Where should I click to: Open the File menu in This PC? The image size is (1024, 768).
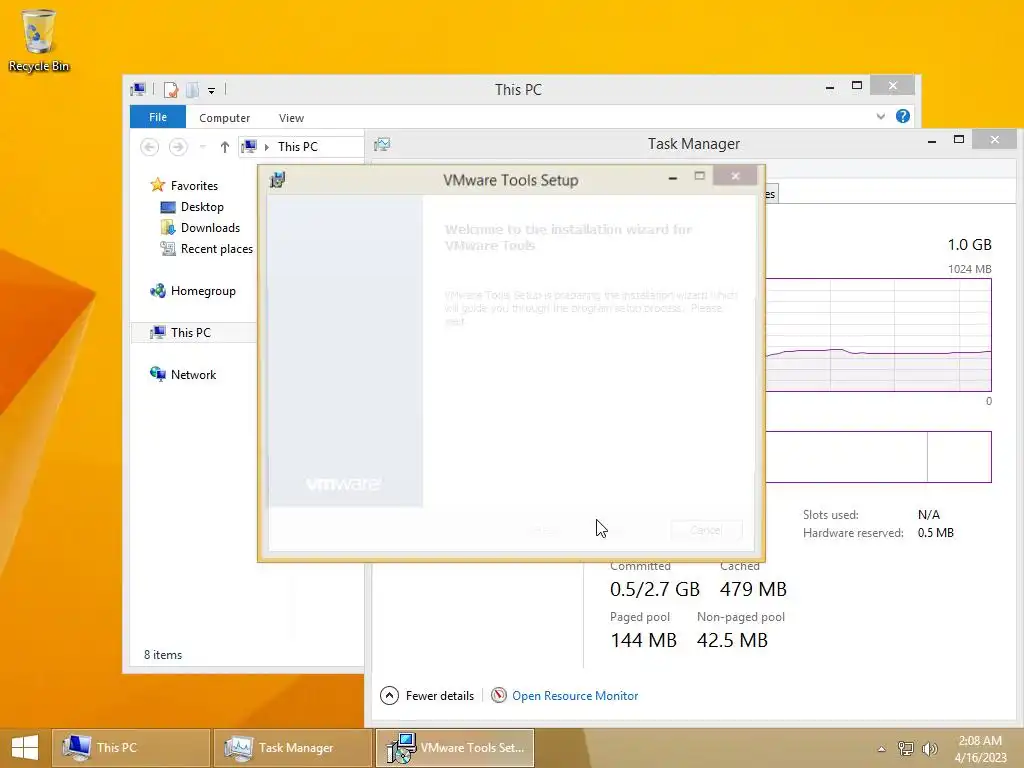157,117
